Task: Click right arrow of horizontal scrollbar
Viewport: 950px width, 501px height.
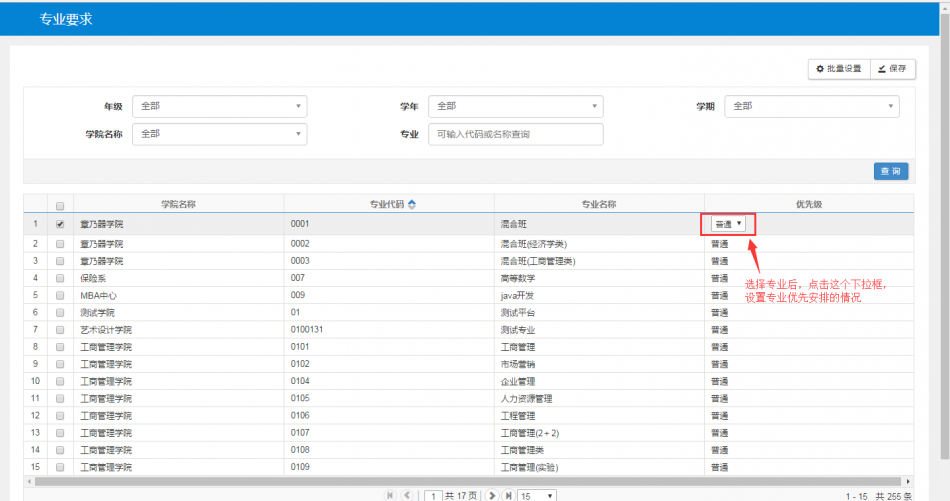Action: 907,482
